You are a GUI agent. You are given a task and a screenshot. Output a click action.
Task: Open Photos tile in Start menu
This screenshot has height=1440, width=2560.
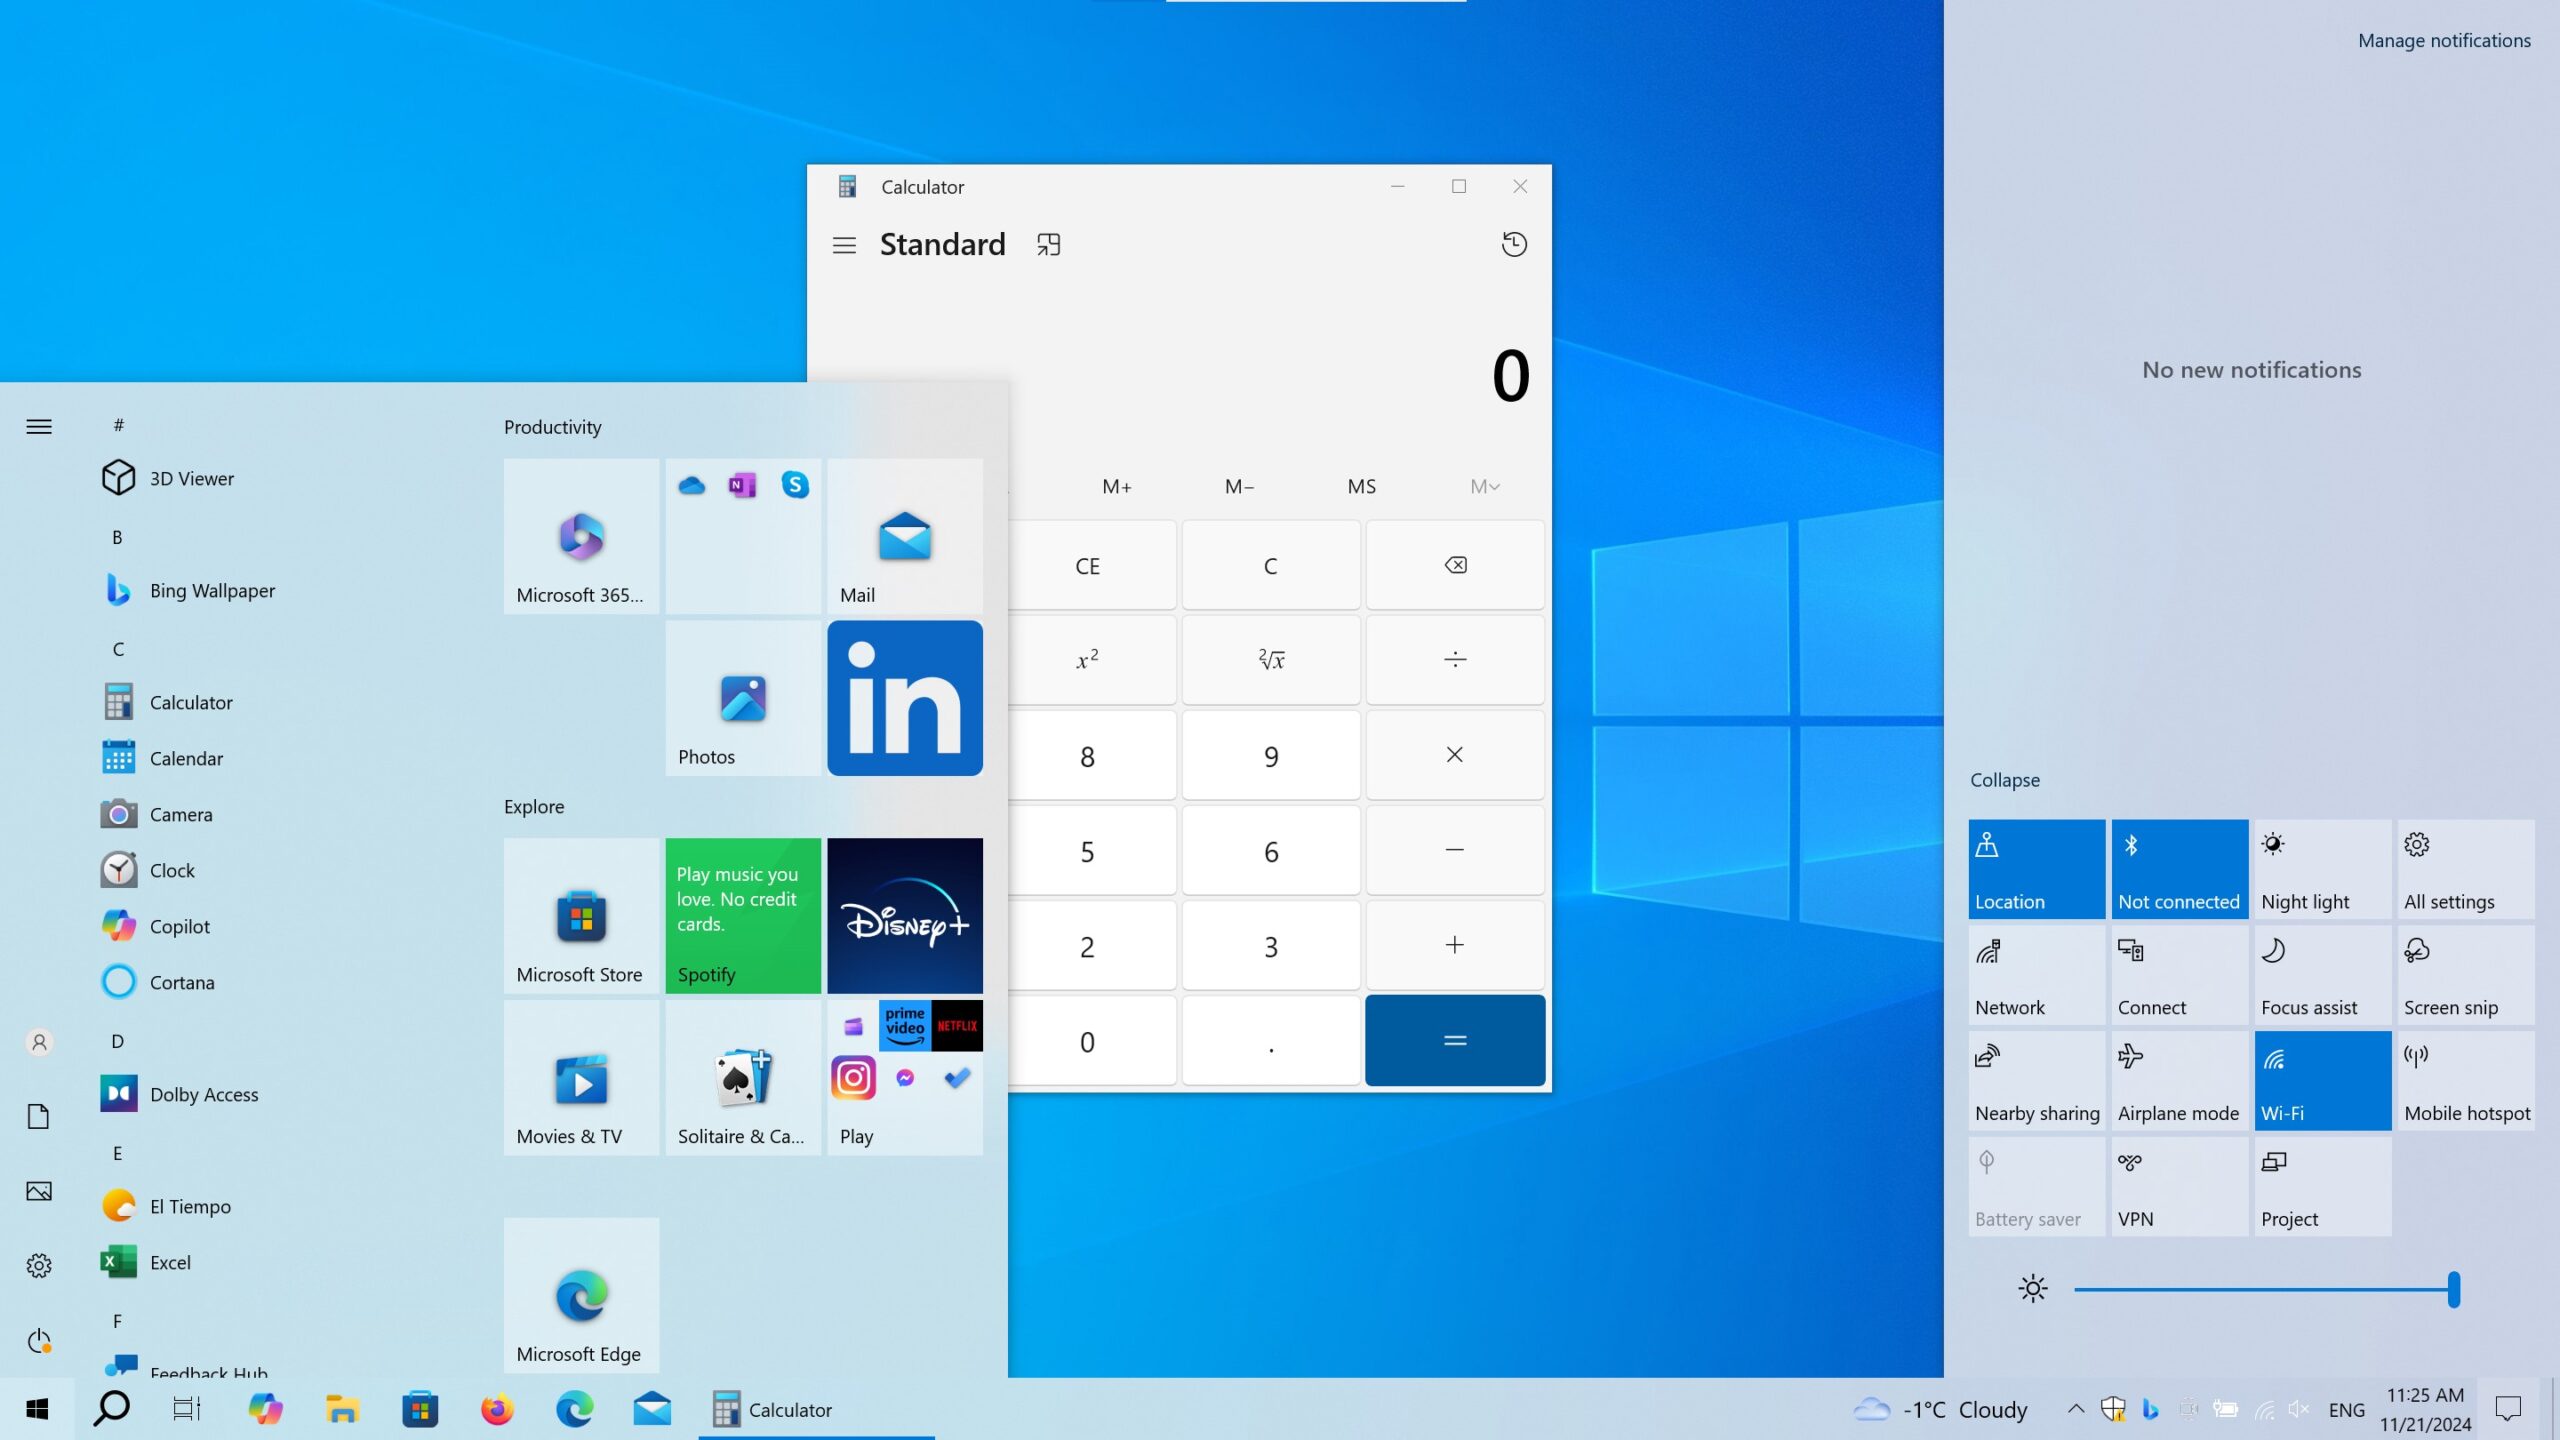[743, 698]
